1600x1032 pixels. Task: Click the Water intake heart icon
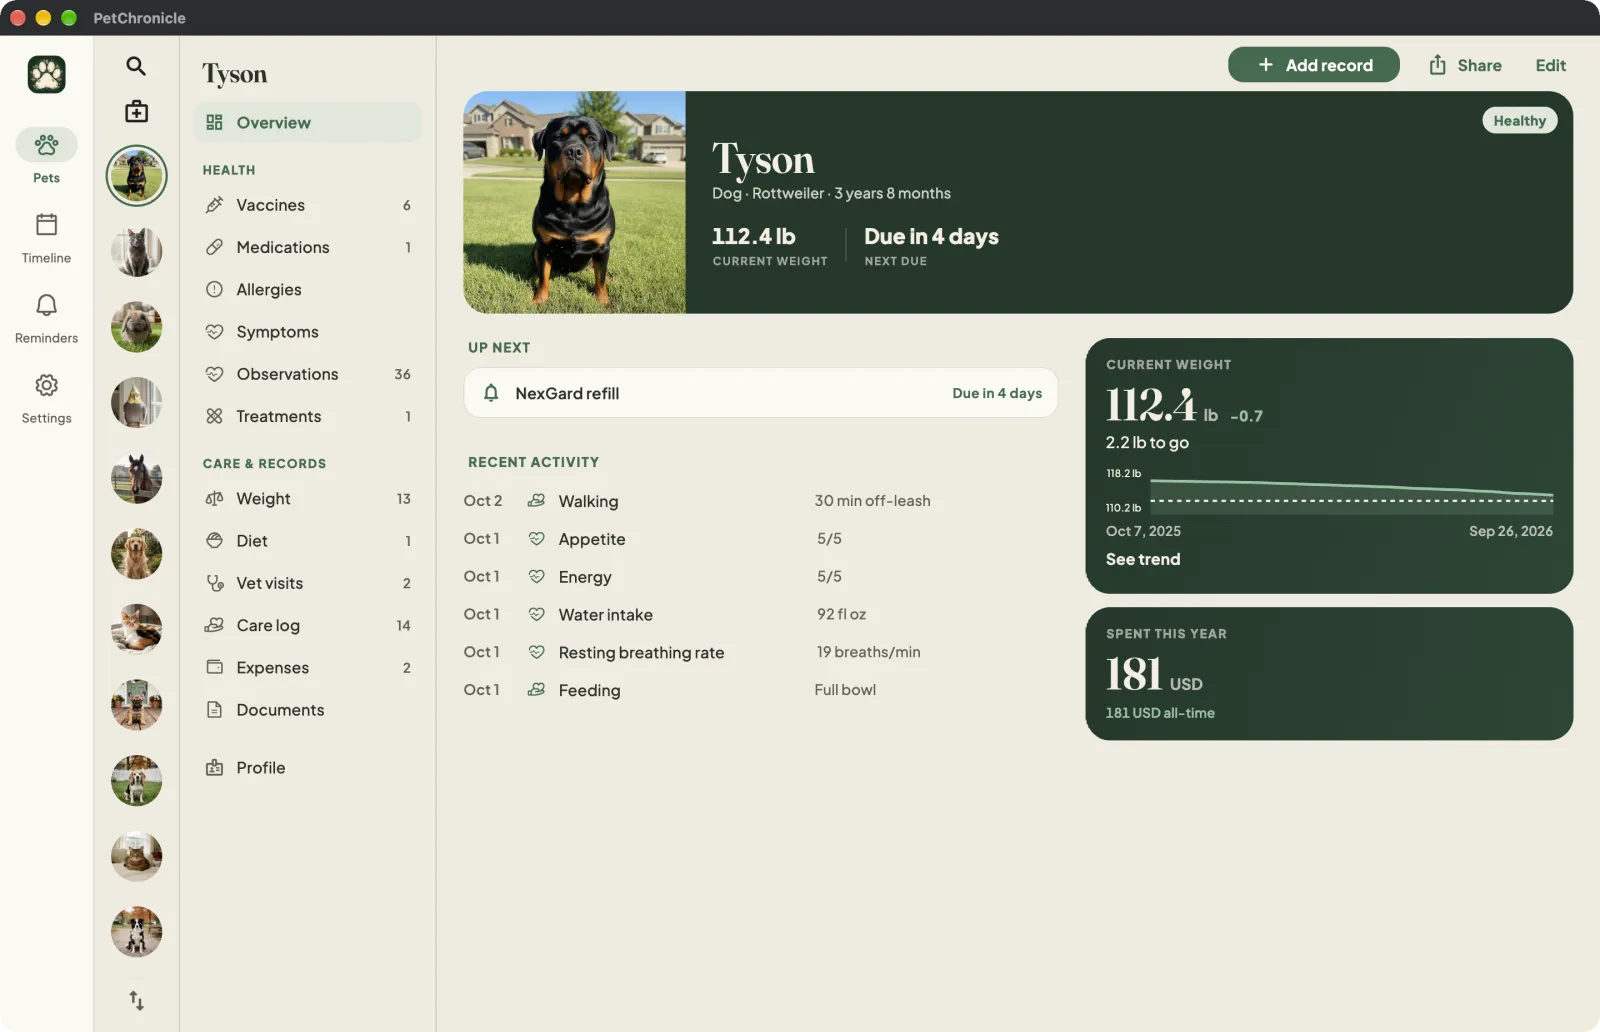click(x=536, y=614)
